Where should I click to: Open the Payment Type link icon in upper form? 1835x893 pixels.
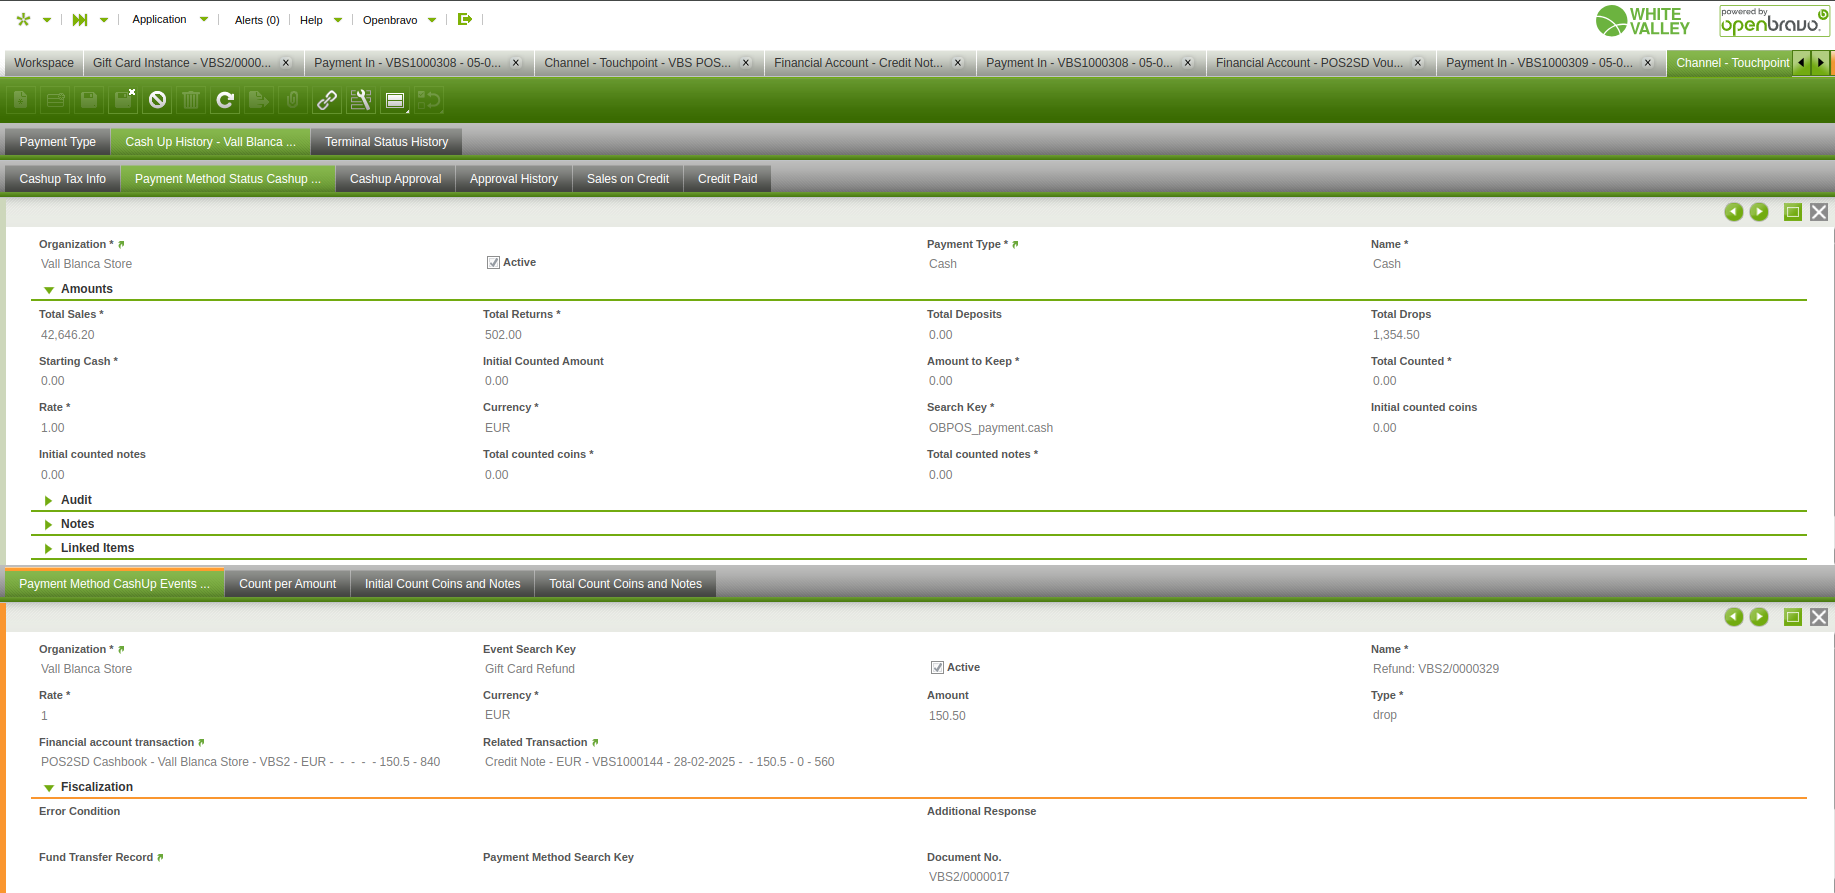tap(1015, 244)
